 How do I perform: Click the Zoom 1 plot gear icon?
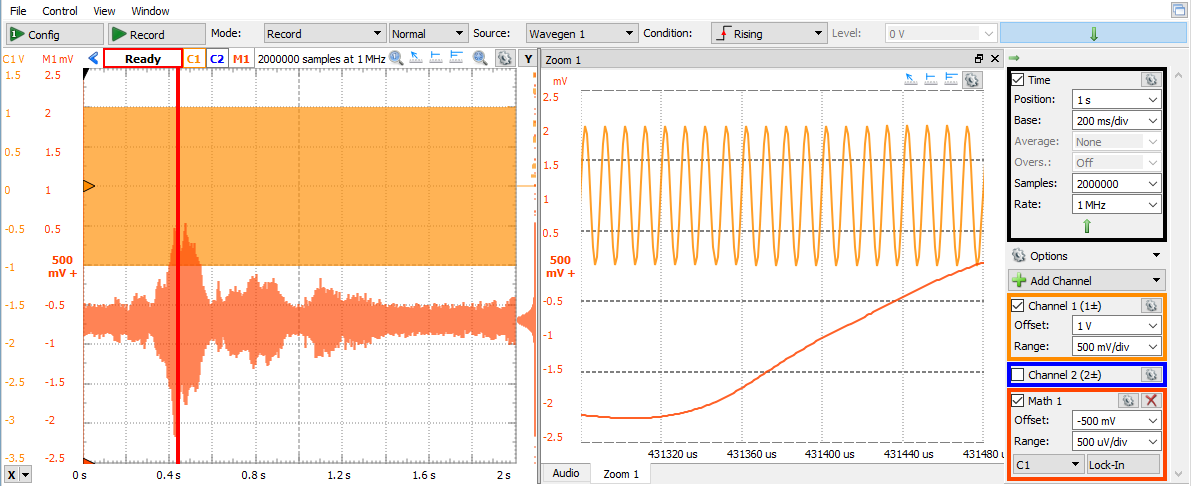coord(971,80)
